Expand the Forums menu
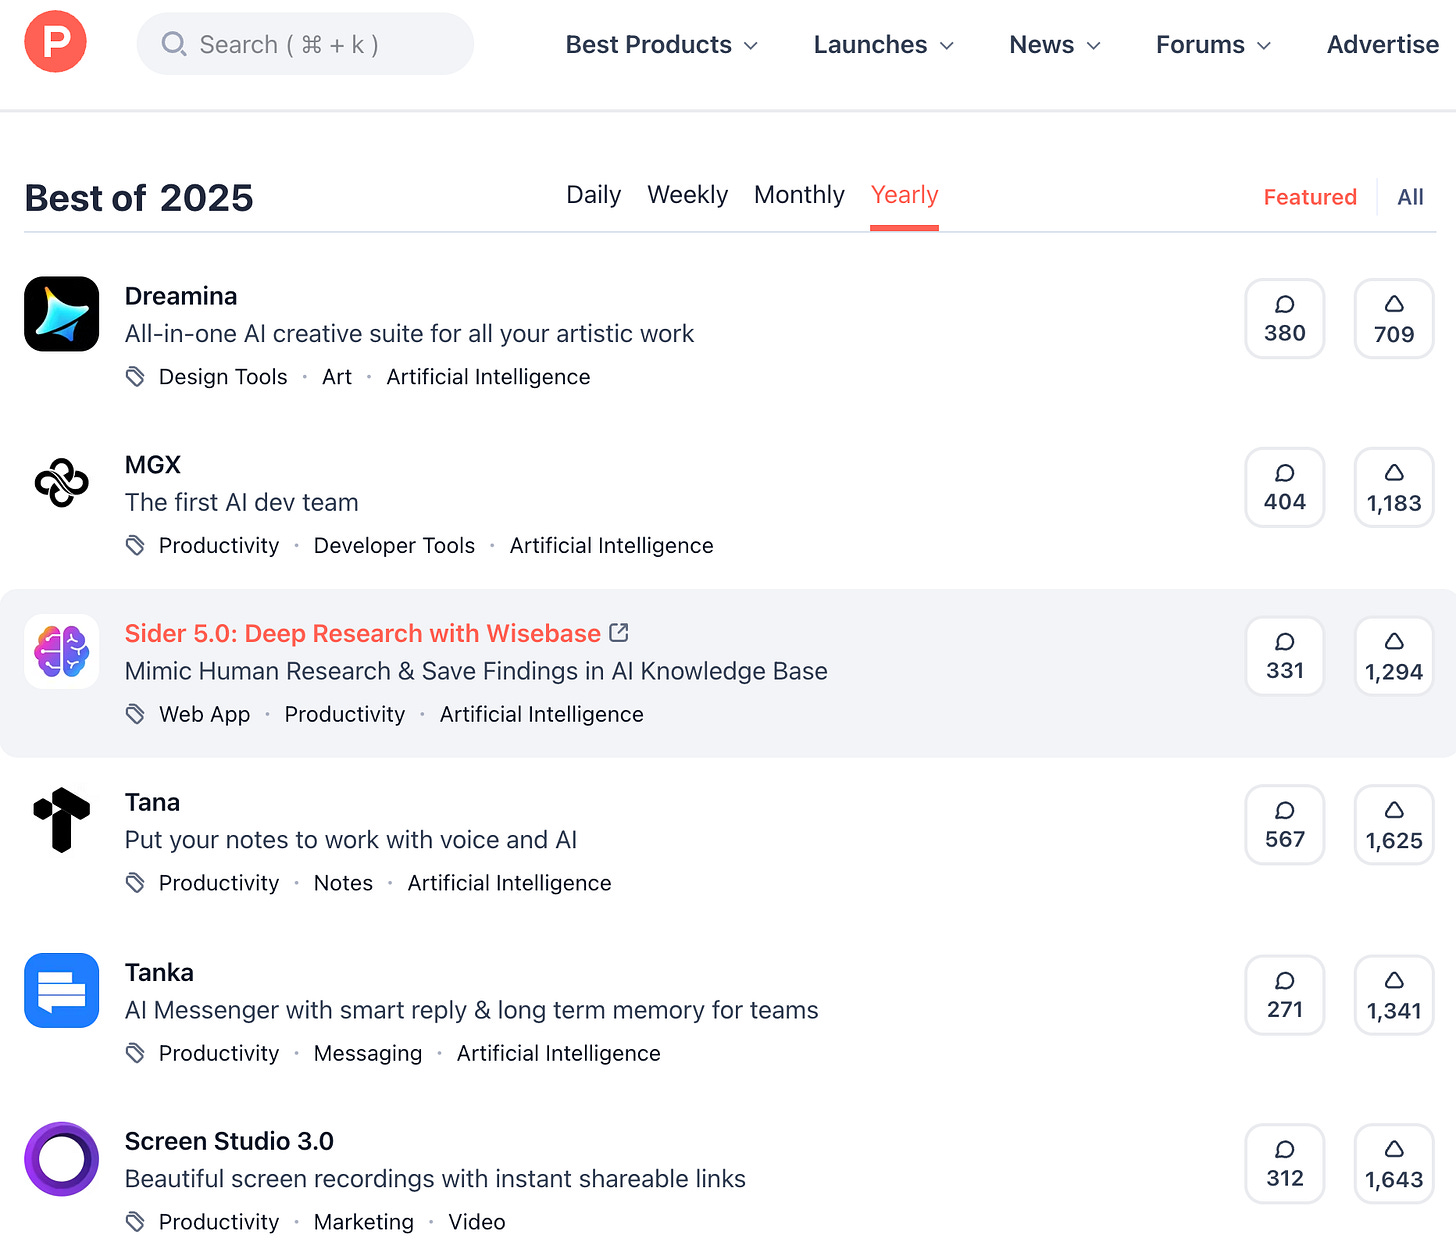 [1213, 45]
